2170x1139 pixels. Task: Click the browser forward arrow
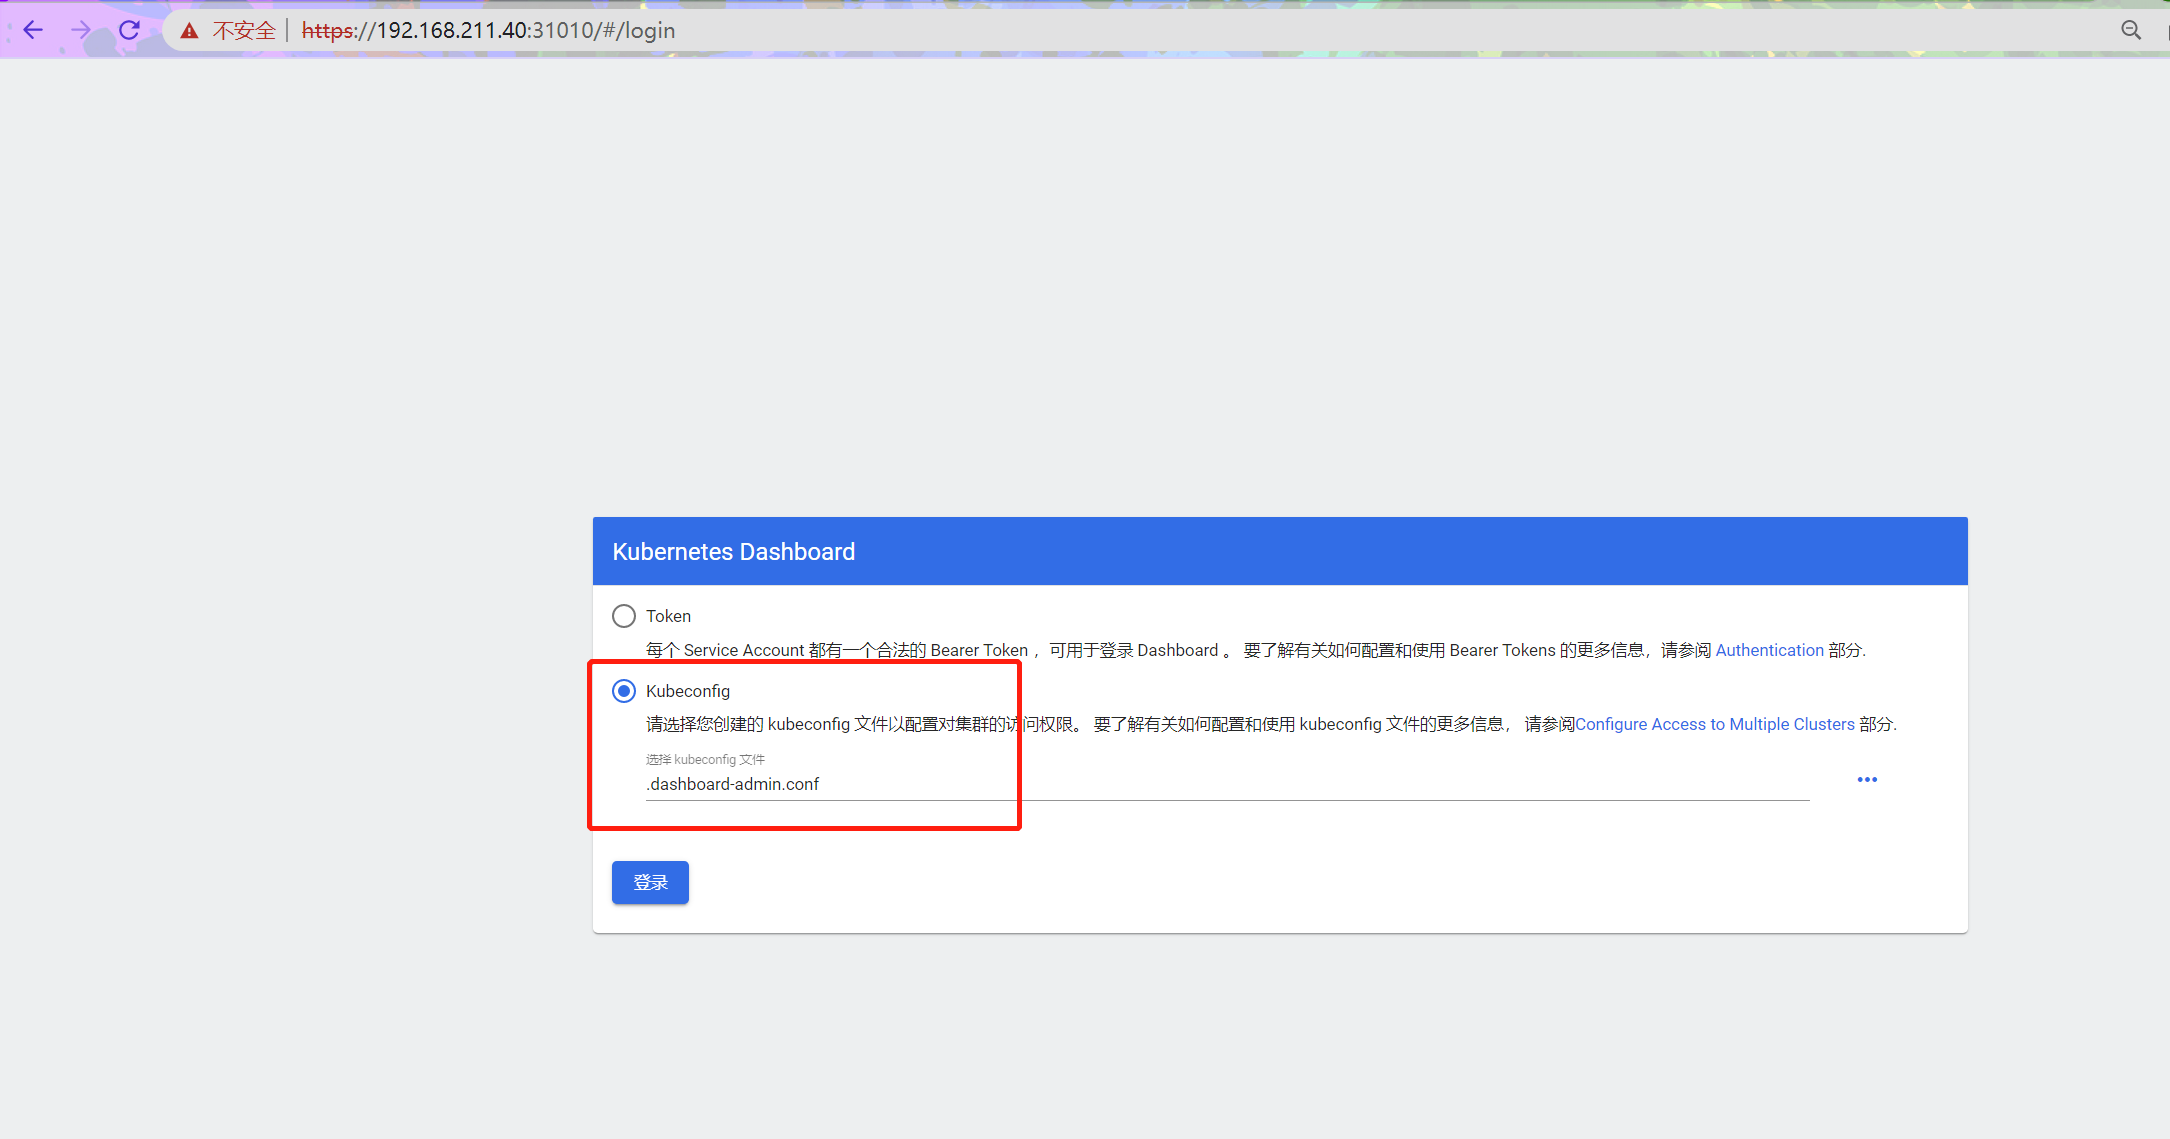(x=81, y=30)
